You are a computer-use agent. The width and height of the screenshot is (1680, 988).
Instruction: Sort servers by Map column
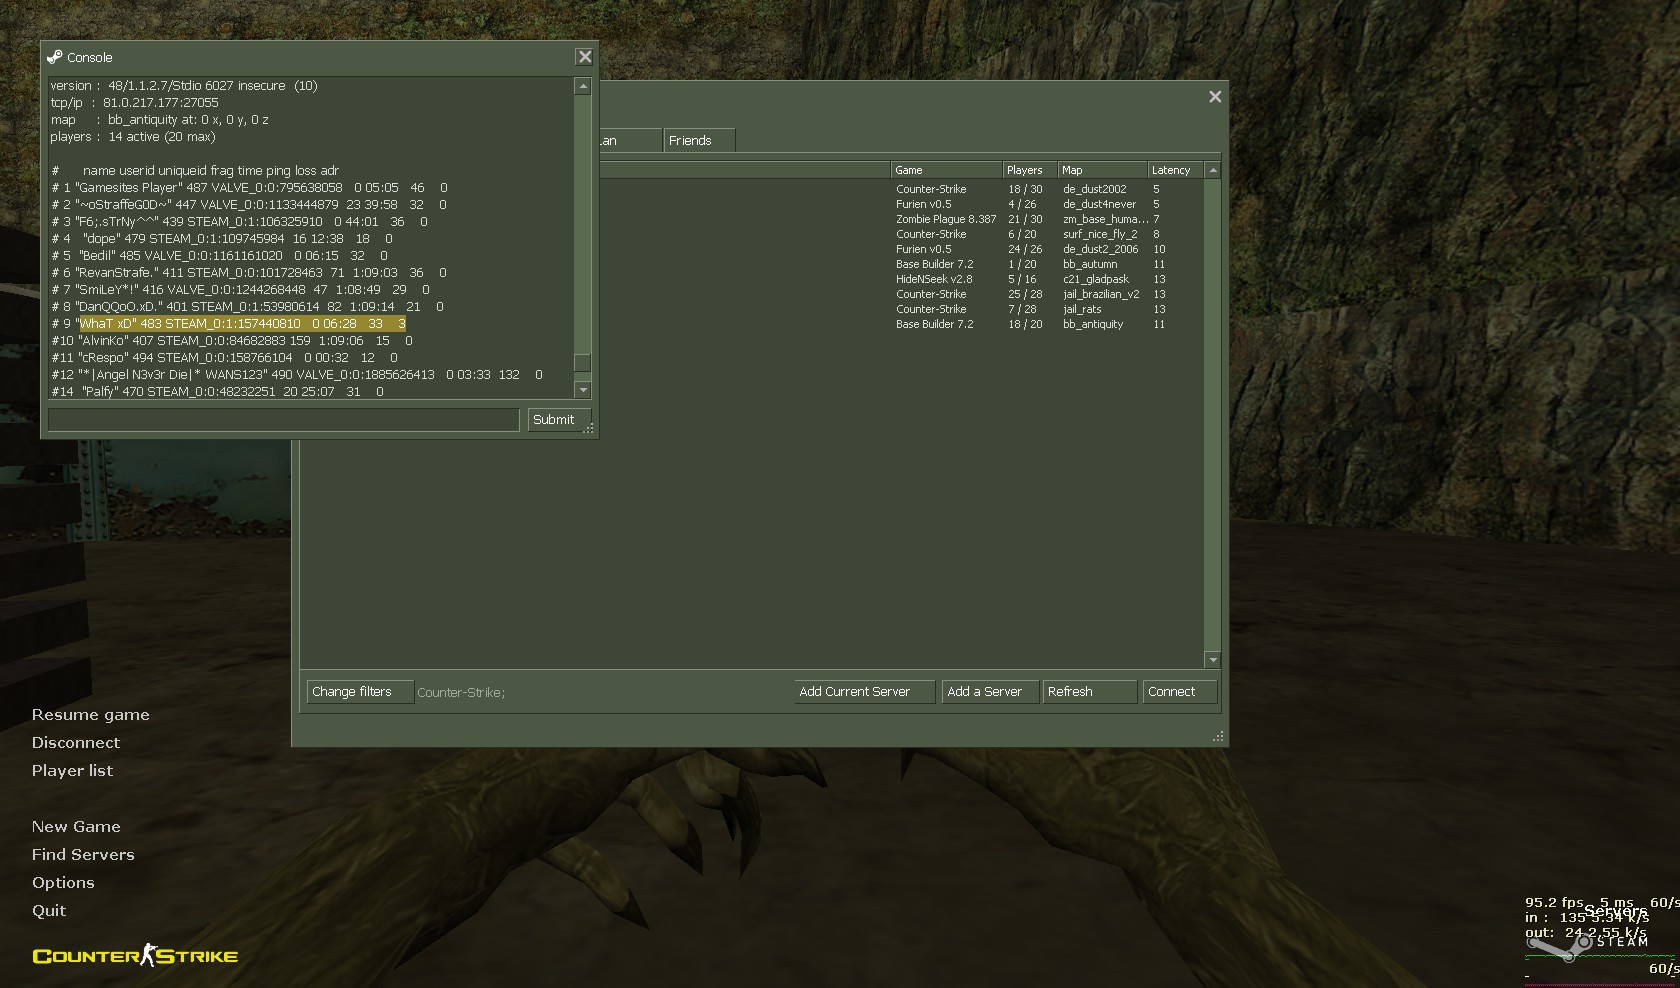1102,171
